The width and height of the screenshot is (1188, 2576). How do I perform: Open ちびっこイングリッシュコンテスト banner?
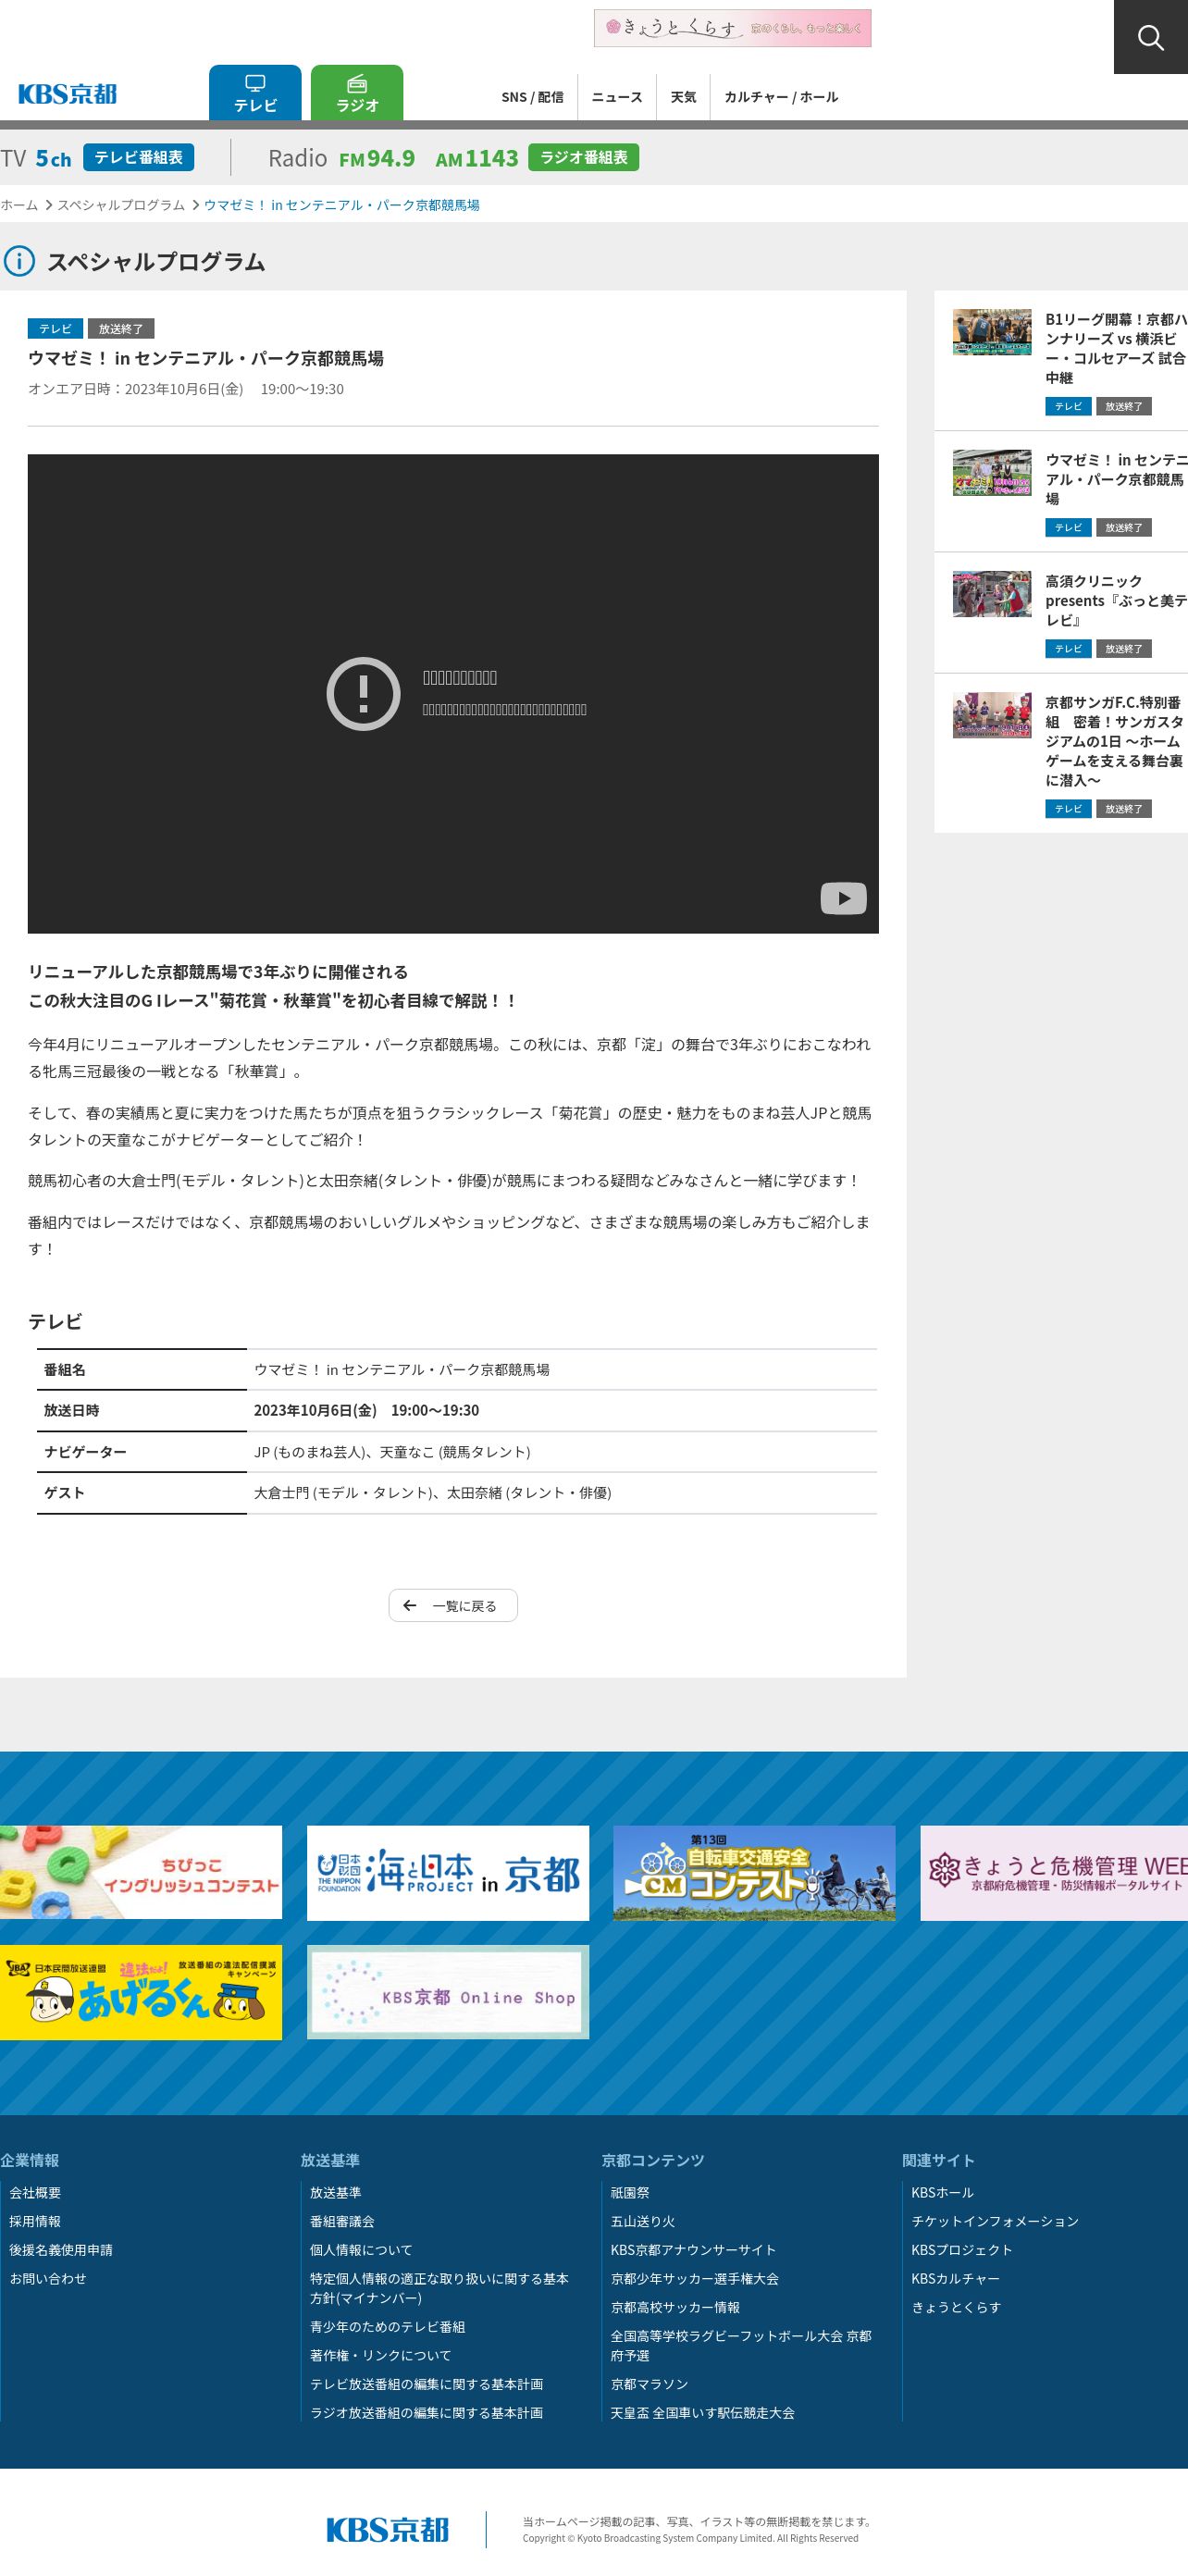(141, 1872)
